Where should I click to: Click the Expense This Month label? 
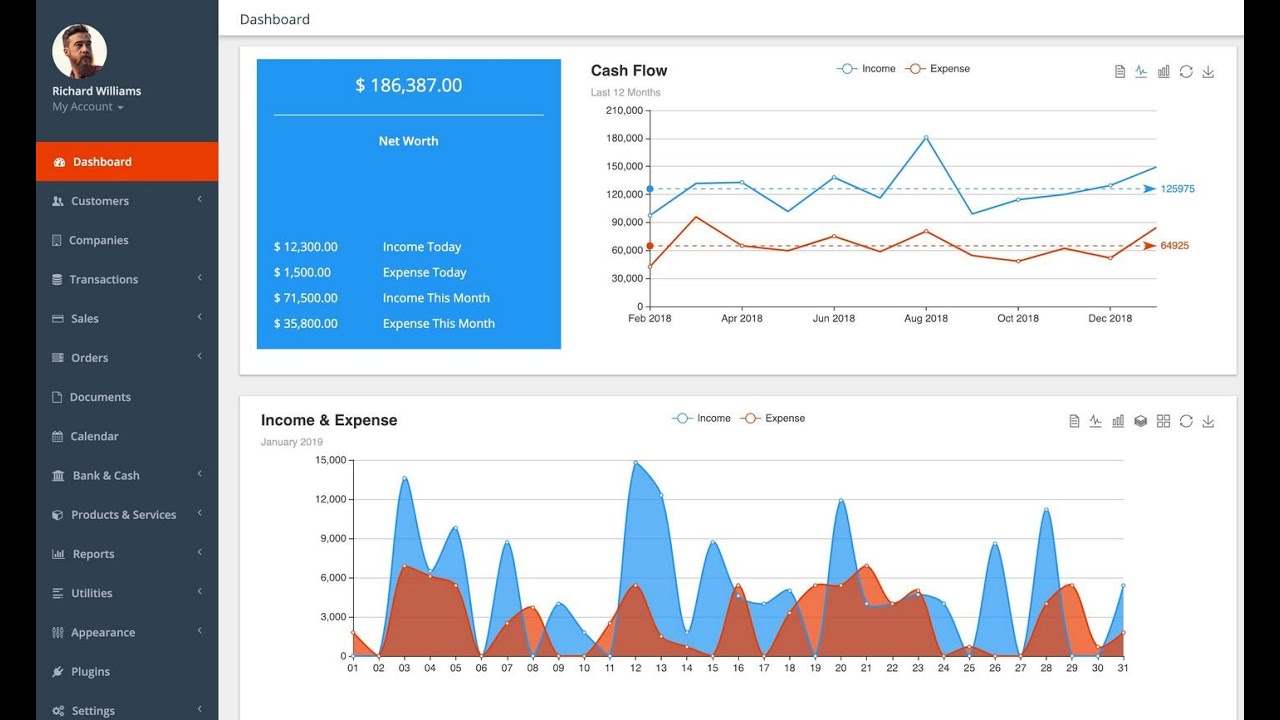(439, 324)
